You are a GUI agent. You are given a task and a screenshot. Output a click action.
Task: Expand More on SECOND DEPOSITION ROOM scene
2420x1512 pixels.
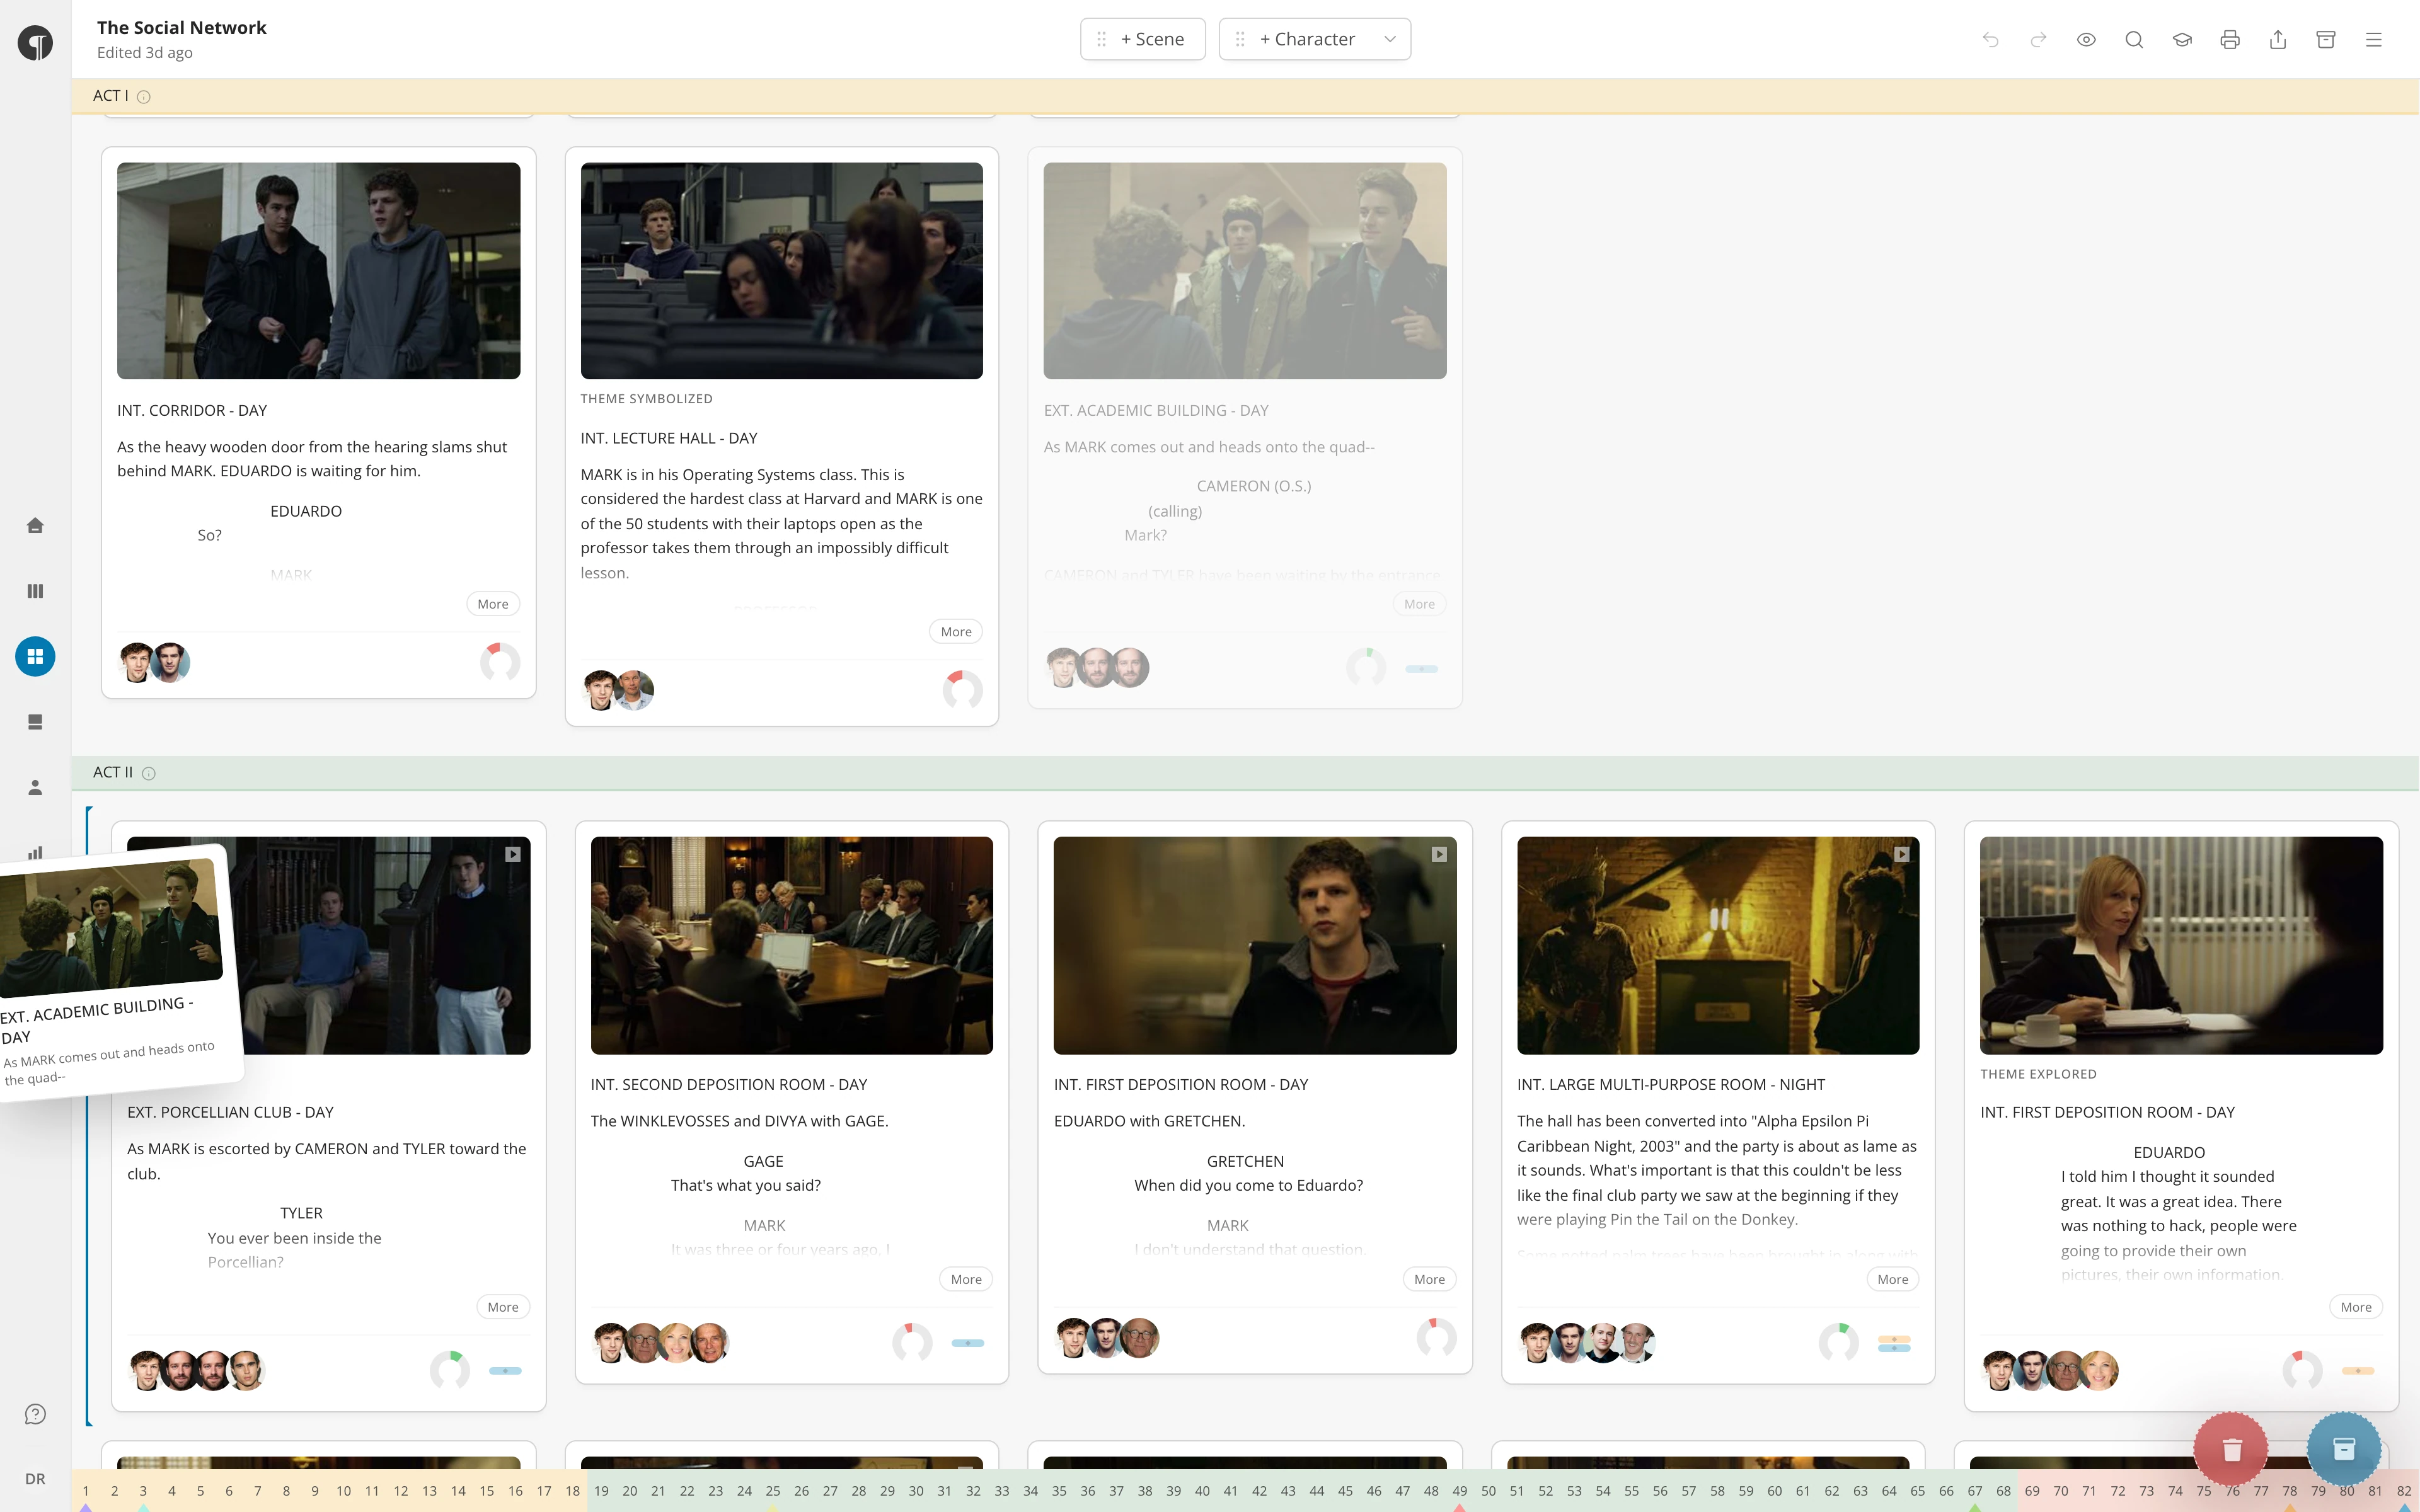tap(966, 1279)
